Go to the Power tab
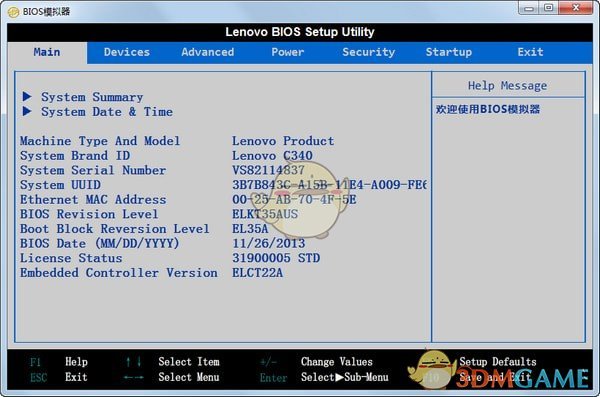The width and height of the screenshot is (600, 397). [x=287, y=52]
